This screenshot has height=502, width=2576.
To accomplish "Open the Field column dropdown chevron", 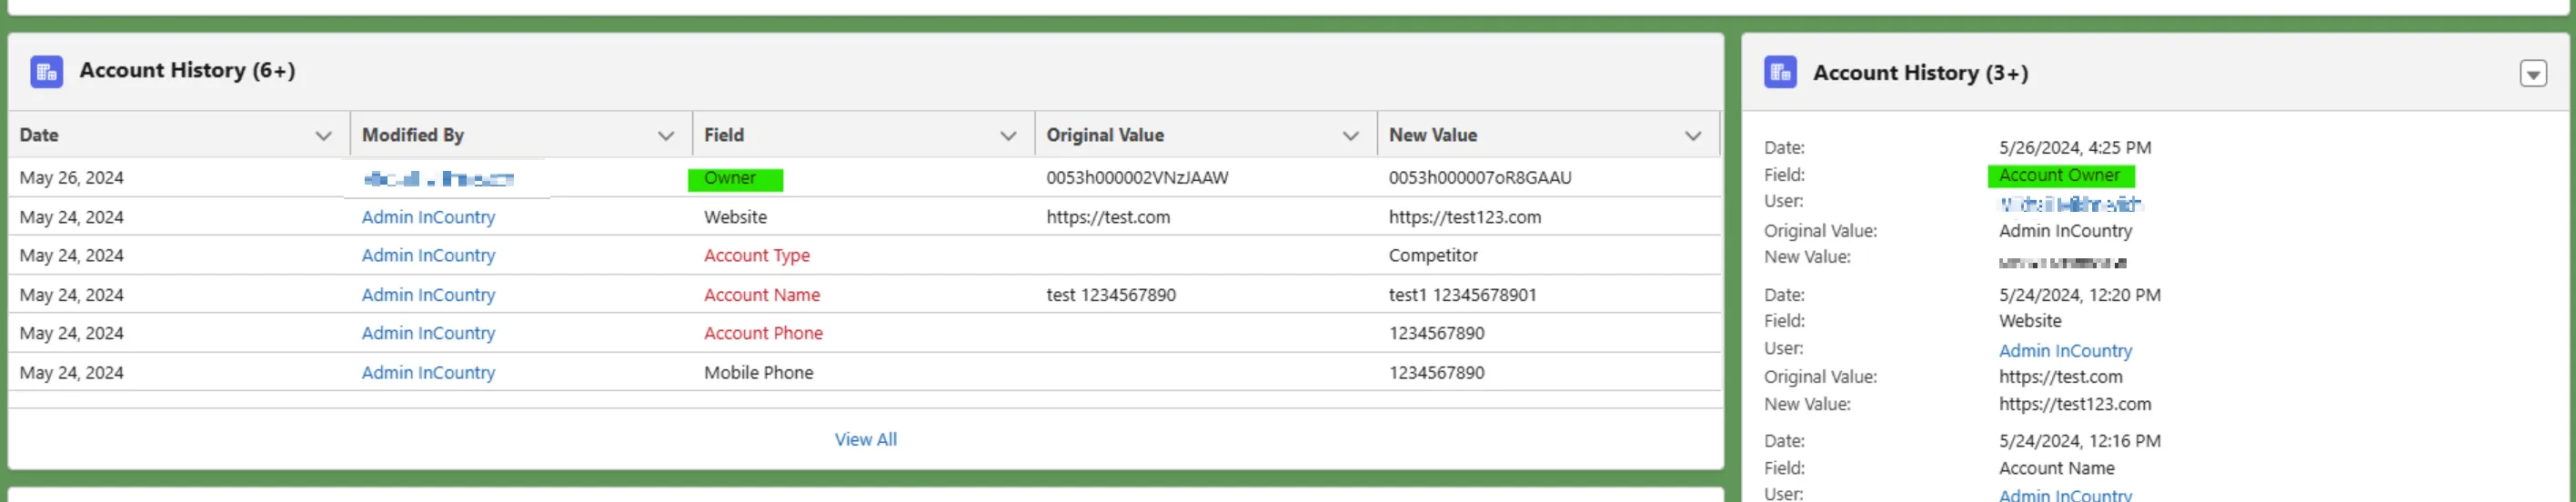I will (x=1007, y=136).
